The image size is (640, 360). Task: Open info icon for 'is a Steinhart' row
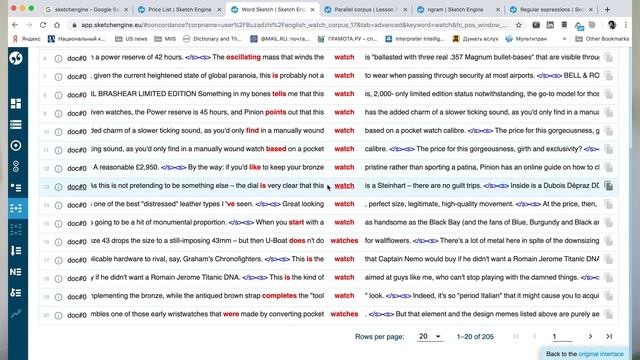click(x=58, y=187)
